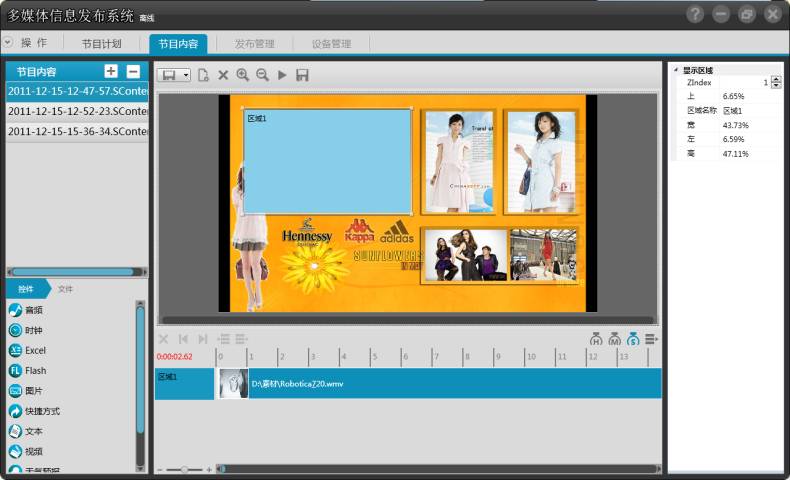
Task: Click timeline ruler mark 5
Action: point(374,356)
